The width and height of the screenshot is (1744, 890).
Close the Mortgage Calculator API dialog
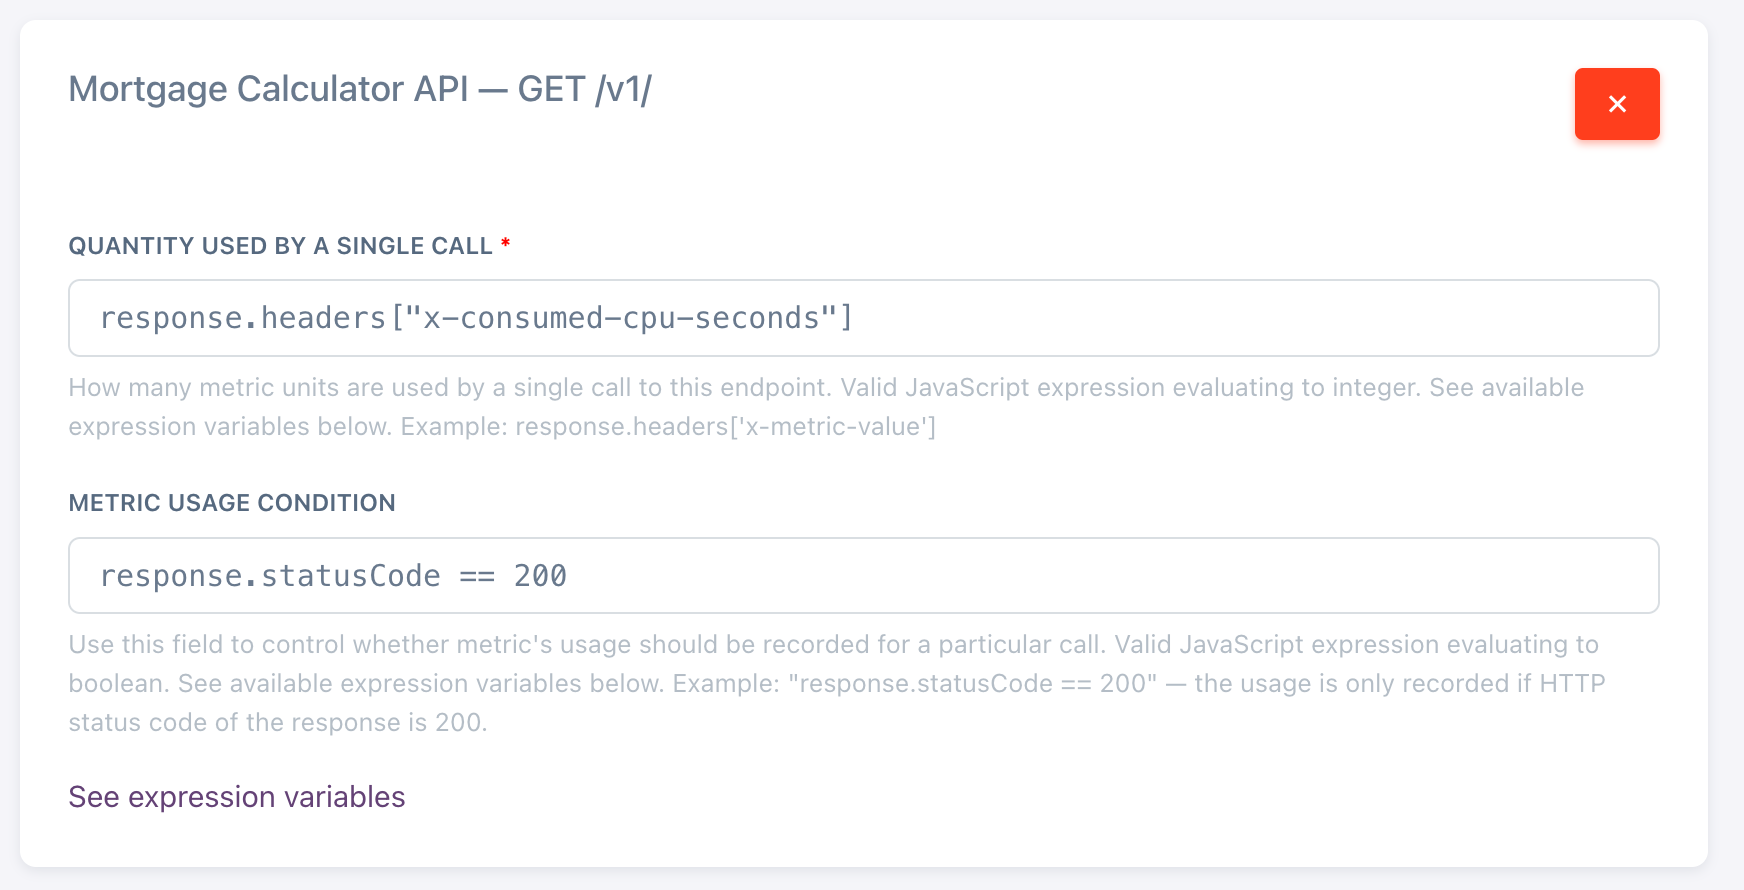click(x=1616, y=104)
